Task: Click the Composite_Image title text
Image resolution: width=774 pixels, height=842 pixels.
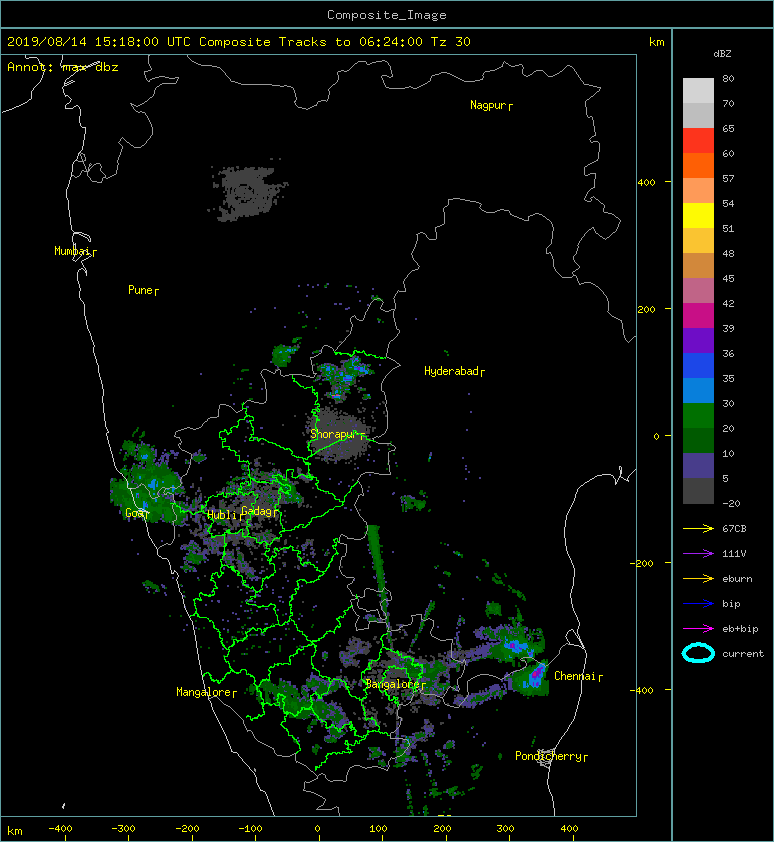Action: coord(387,15)
